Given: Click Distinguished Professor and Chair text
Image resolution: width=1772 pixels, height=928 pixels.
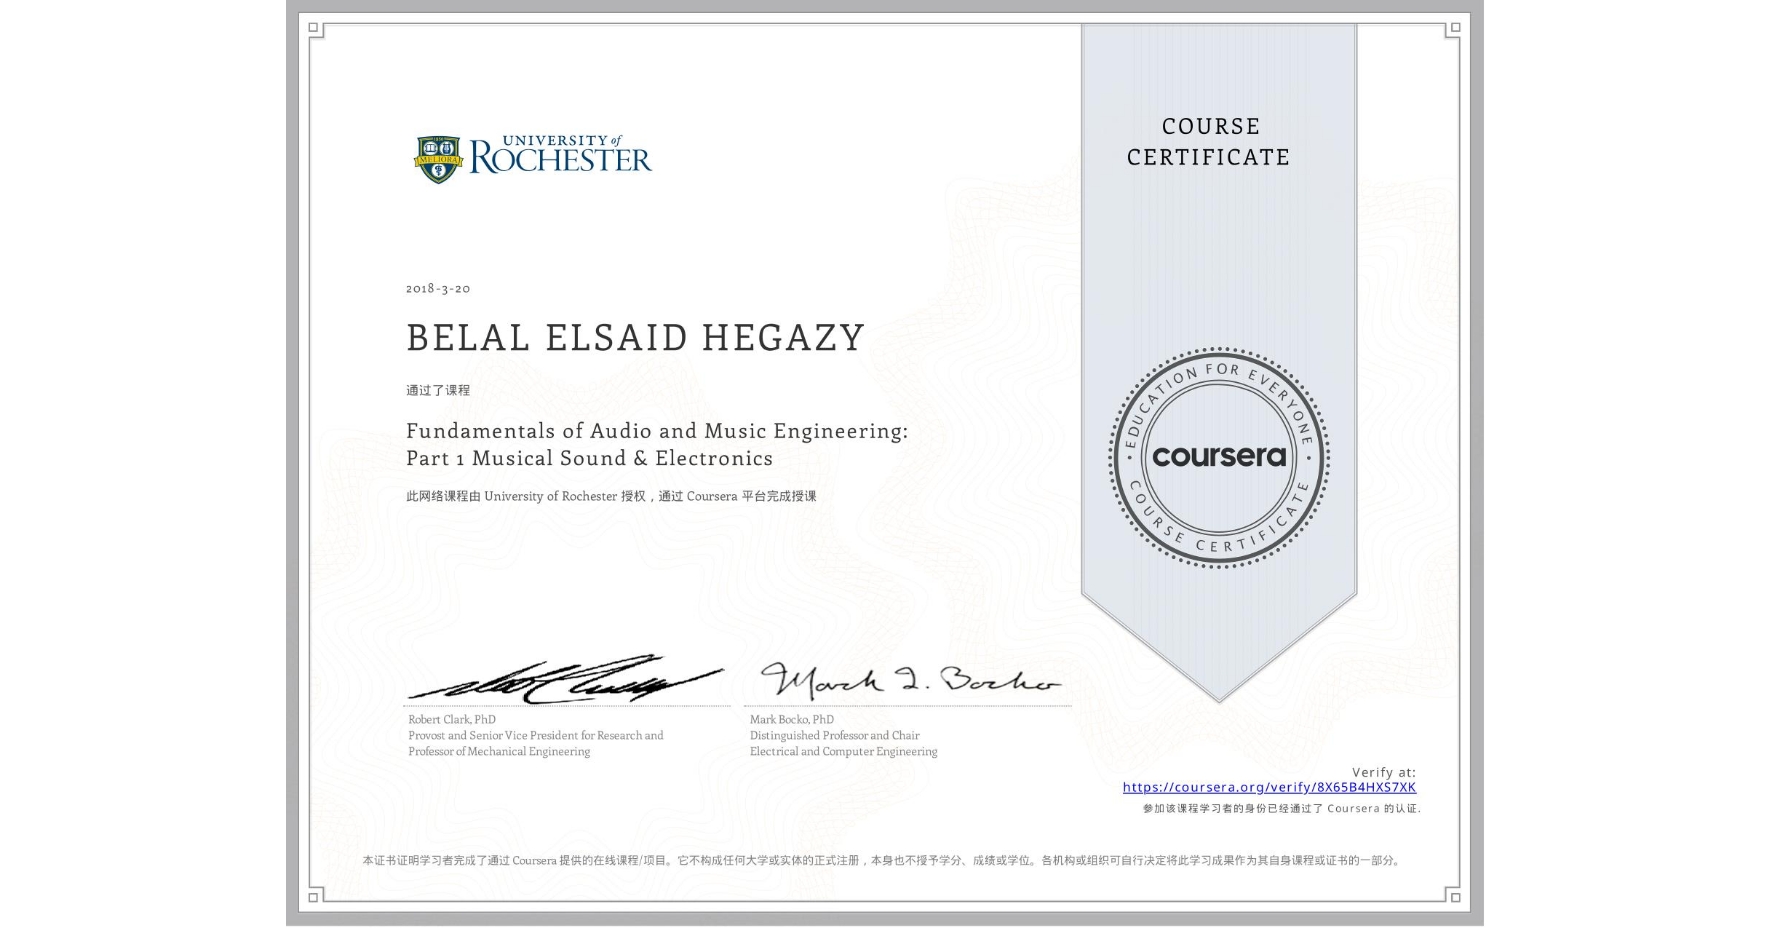Looking at the screenshot, I should pyautogui.click(x=835, y=735).
